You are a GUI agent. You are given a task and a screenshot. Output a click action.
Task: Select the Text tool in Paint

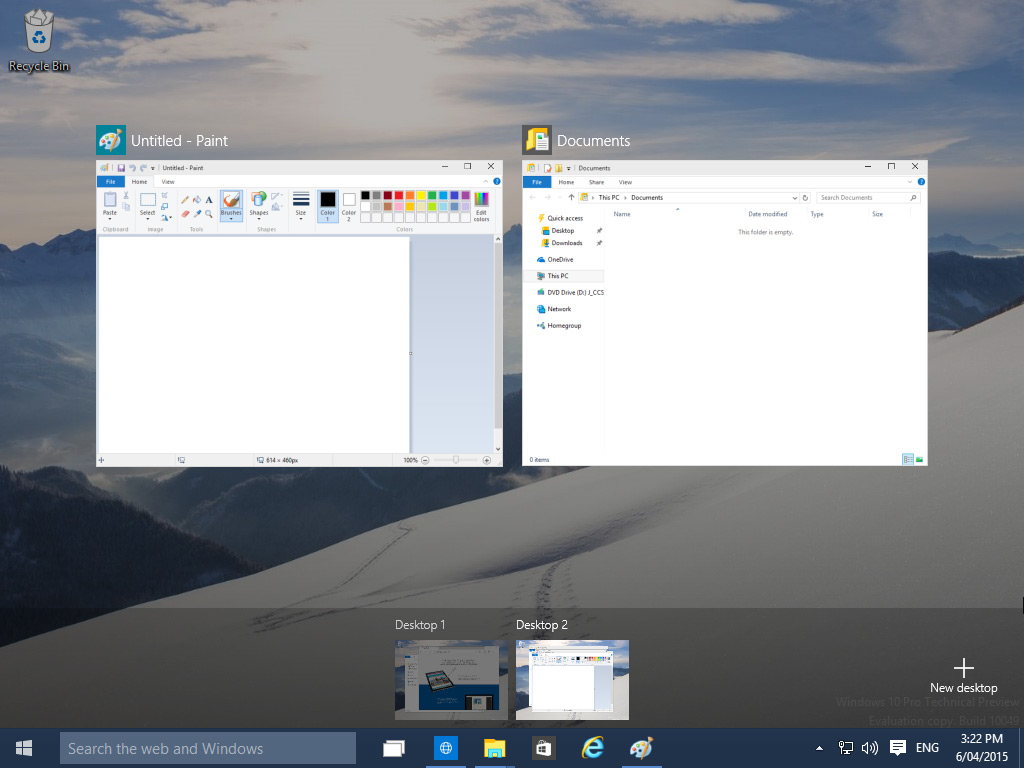[208, 199]
